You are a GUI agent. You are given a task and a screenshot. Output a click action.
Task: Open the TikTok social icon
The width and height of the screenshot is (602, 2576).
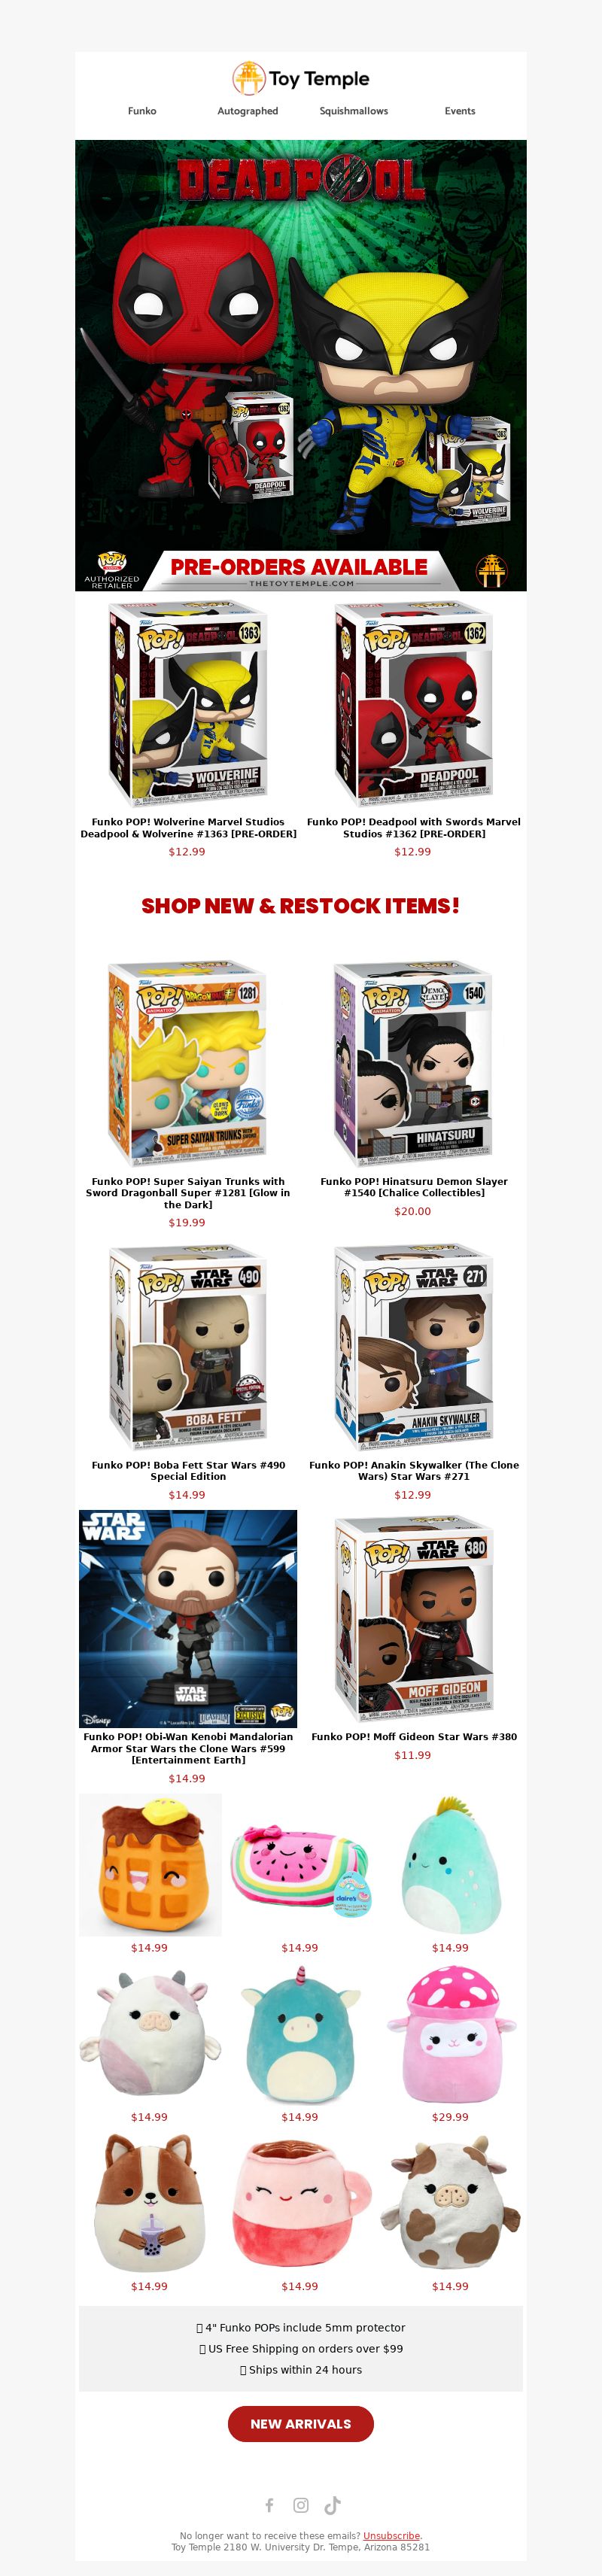[x=333, y=2505]
